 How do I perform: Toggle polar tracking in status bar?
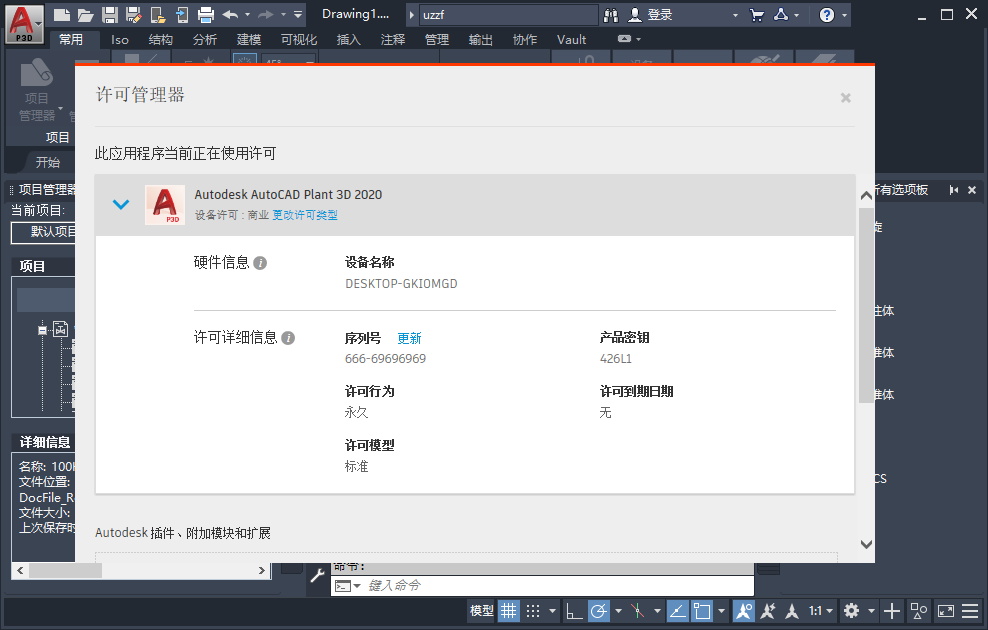[599, 610]
